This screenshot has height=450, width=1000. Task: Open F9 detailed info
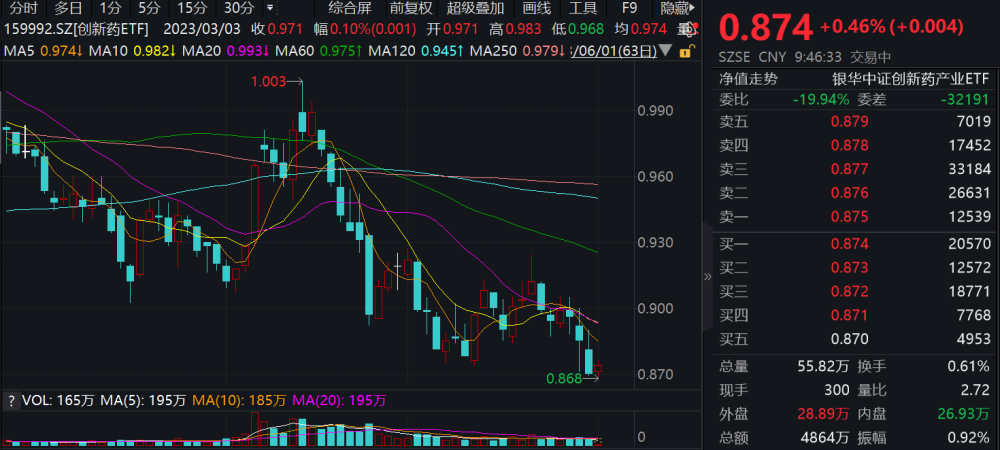(629, 8)
